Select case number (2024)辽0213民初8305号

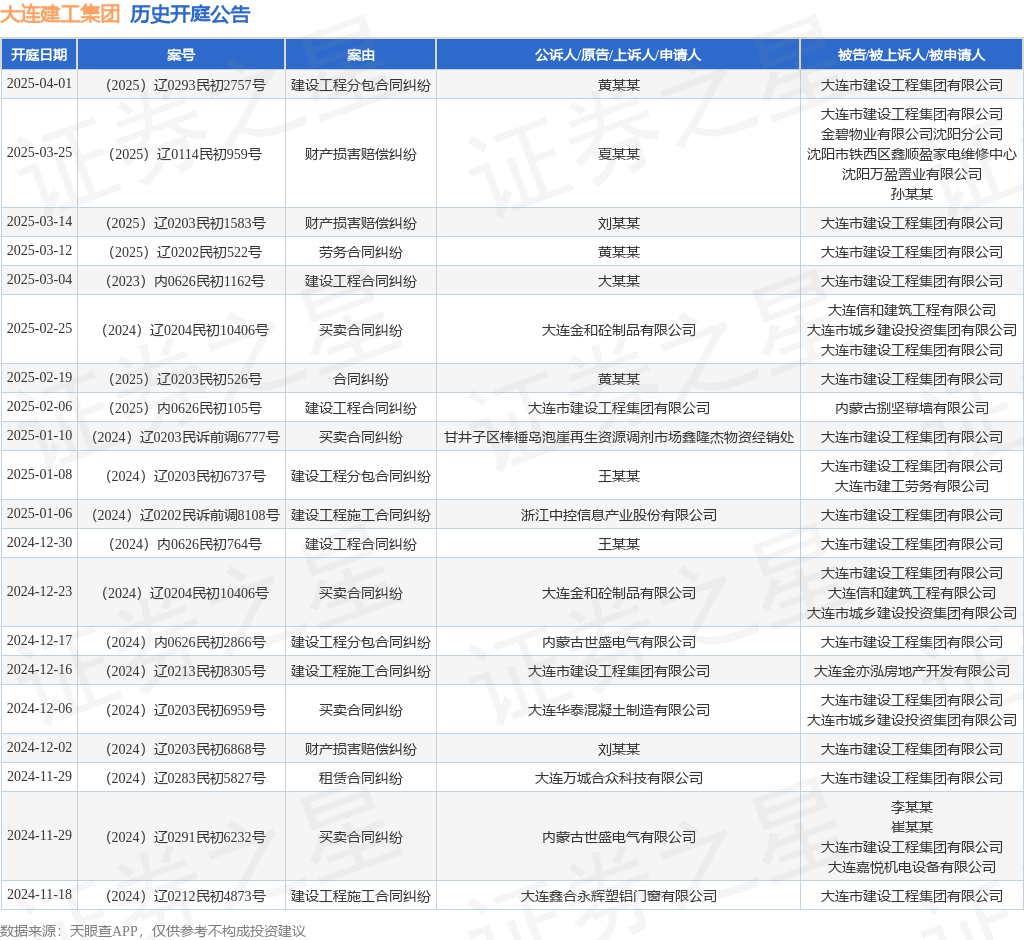point(185,671)
